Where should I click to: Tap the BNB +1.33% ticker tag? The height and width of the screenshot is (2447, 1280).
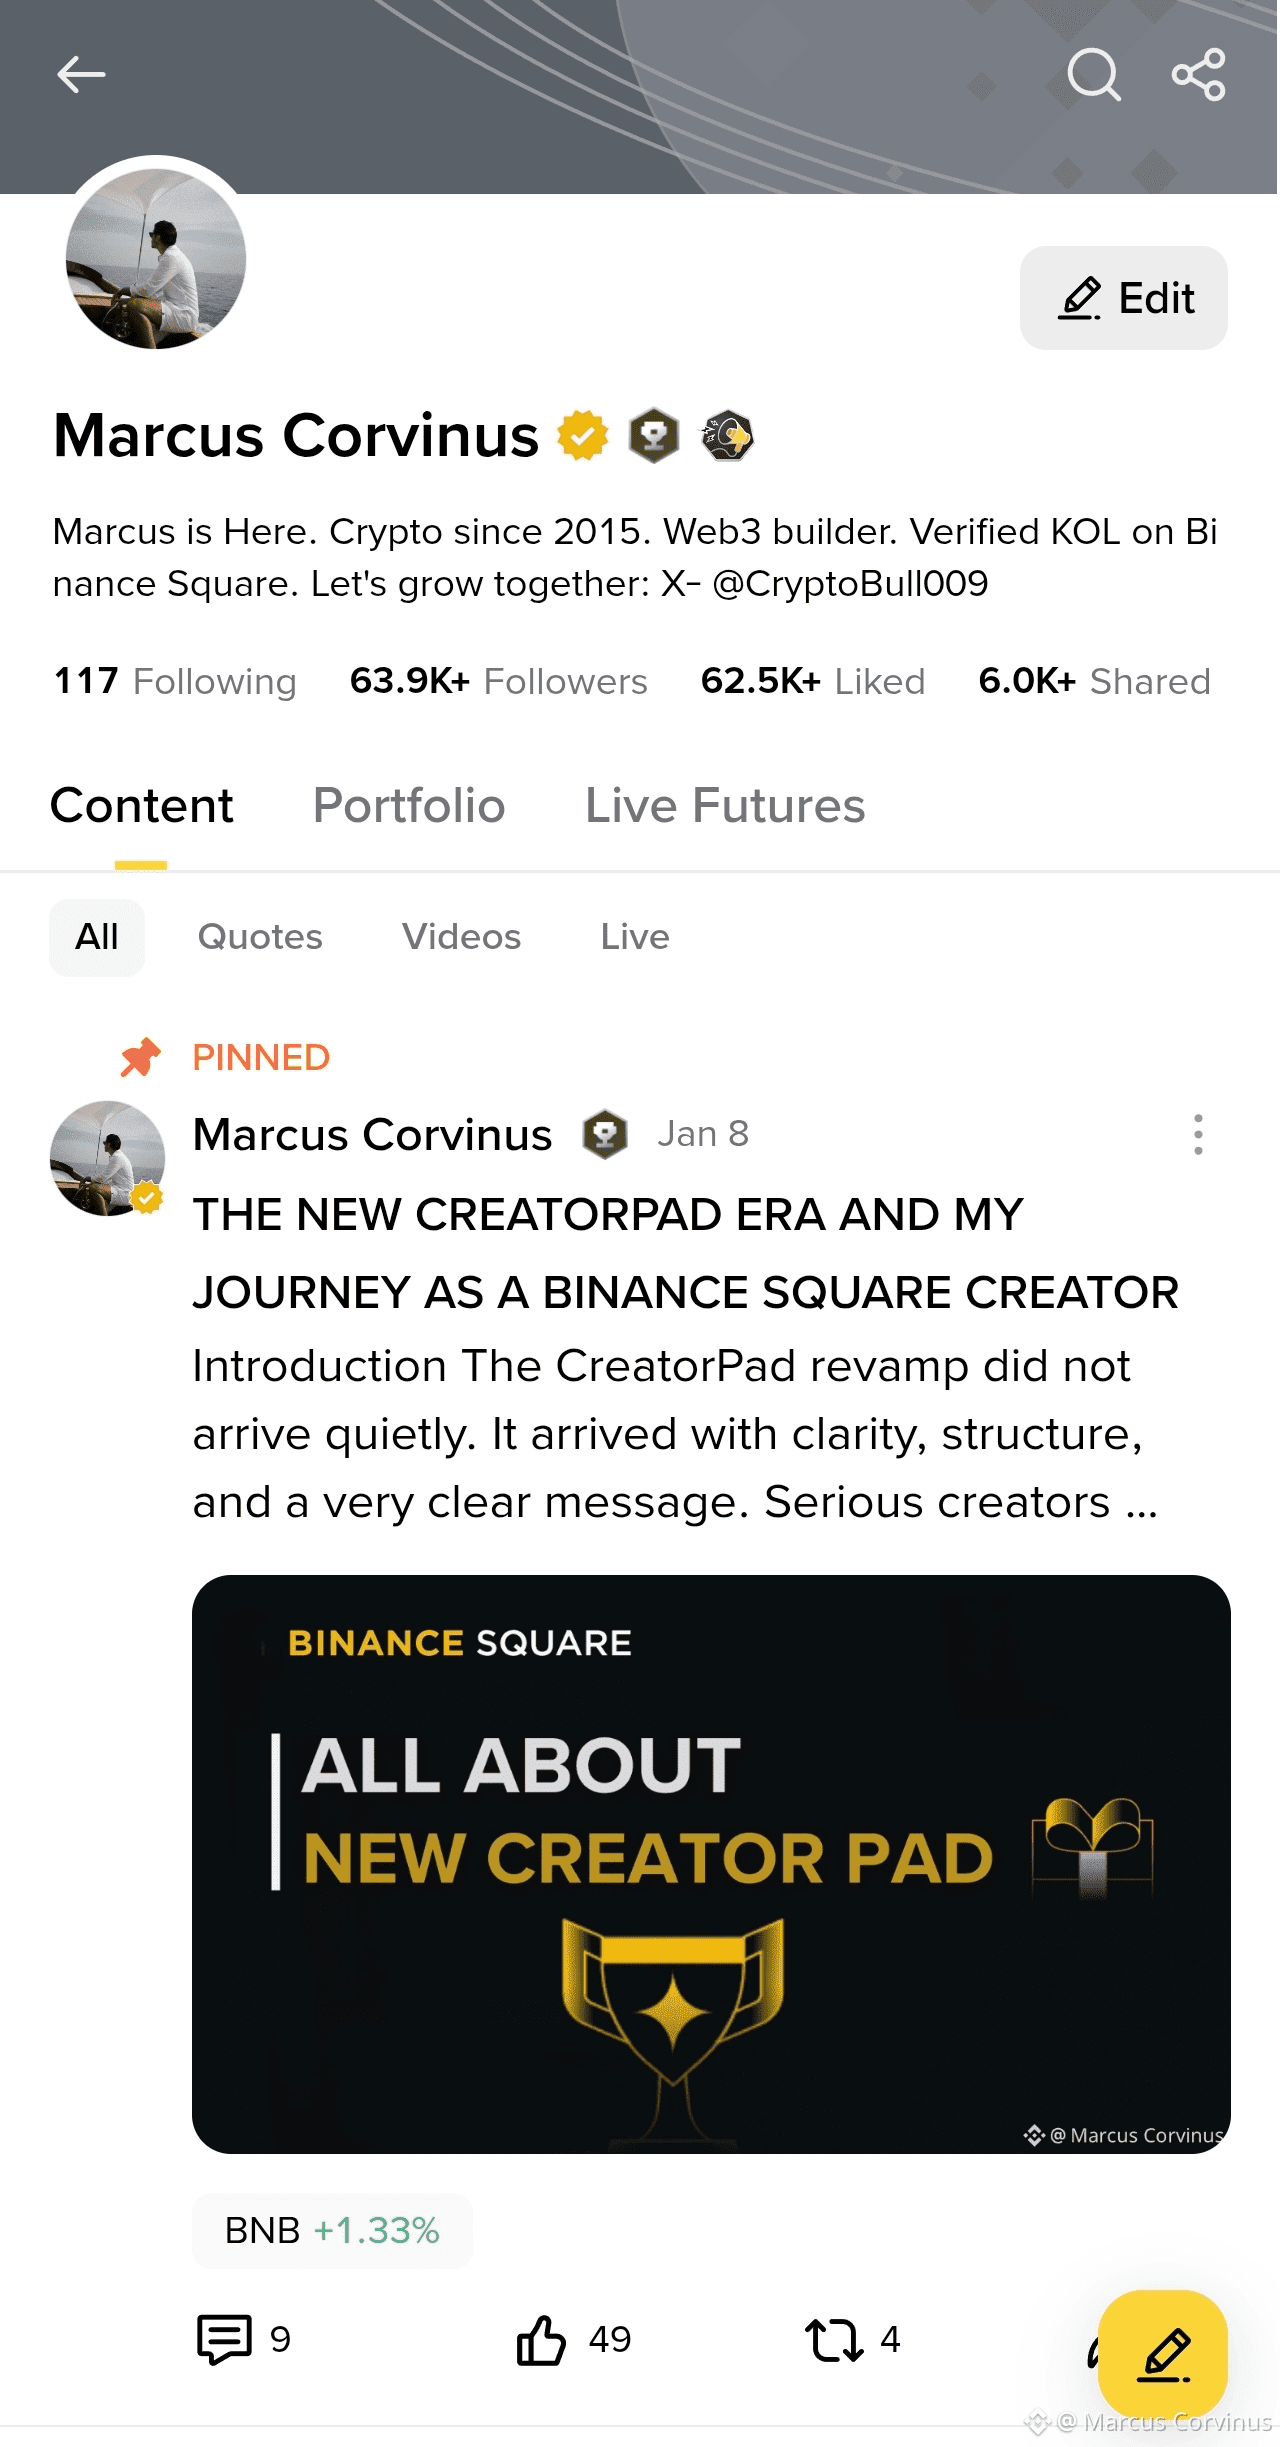(332, 2231)
